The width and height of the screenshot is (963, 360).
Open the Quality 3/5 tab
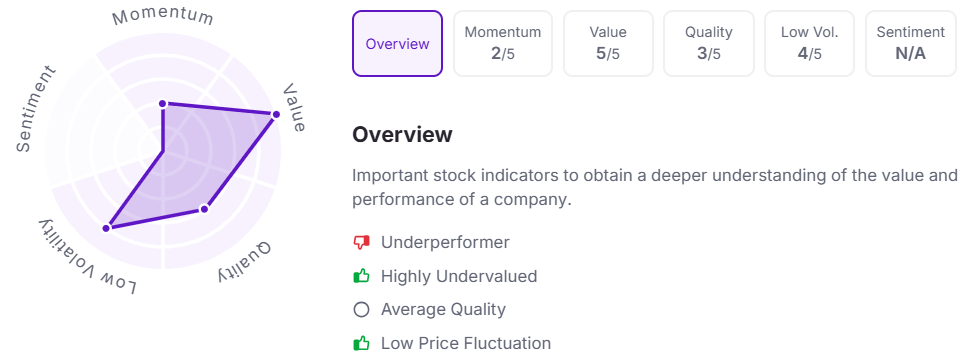coord(709,44)
